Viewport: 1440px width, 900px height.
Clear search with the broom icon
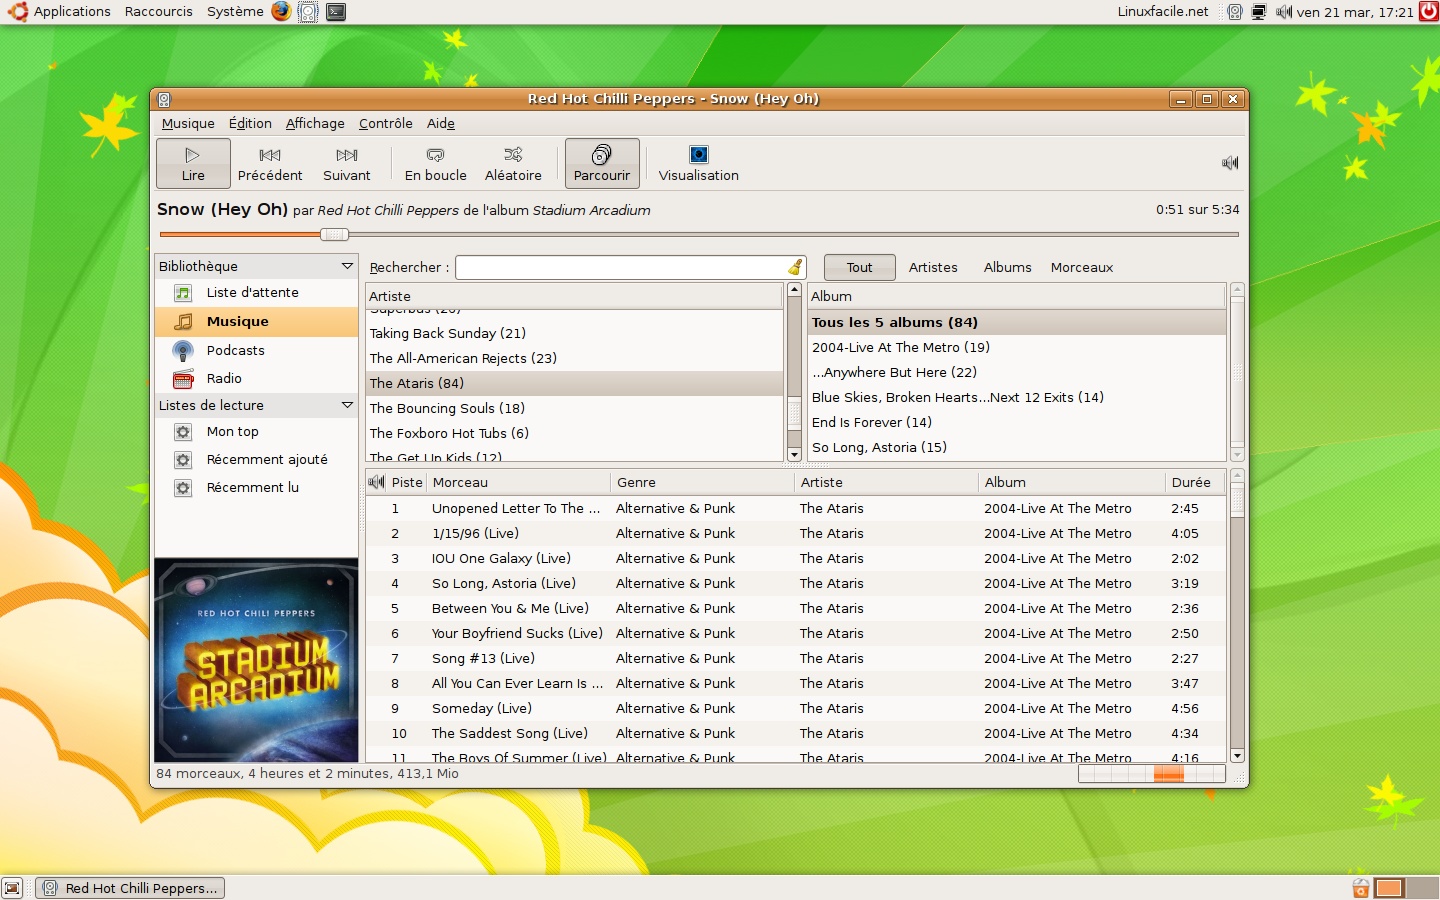[795, 267]
